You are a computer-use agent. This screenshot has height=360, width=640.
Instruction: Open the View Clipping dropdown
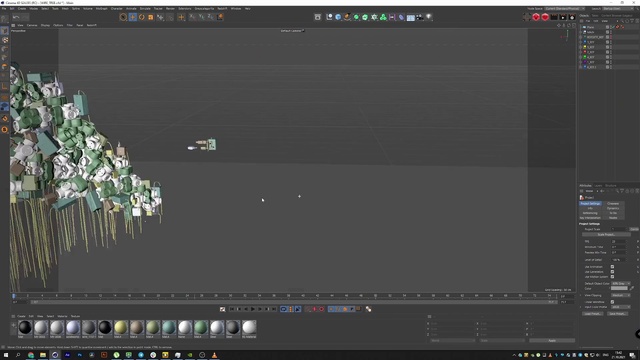[621, 295]
